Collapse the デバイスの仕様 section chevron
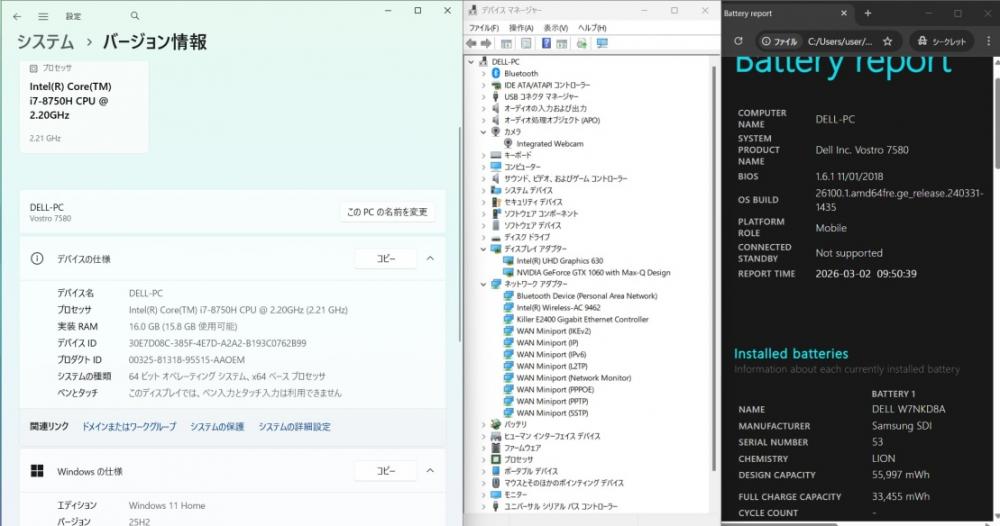Screen dimensions: 1000x526 coord(430,258)
